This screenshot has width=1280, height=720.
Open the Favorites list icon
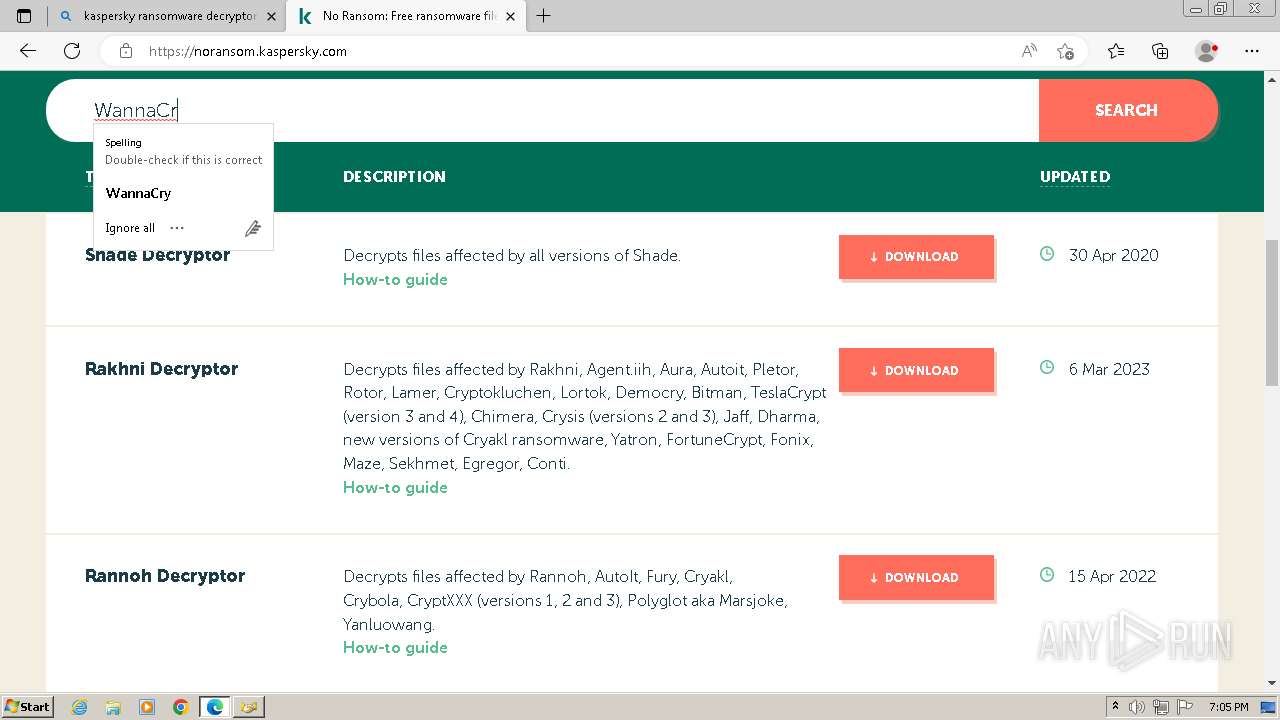point(1116,51)
